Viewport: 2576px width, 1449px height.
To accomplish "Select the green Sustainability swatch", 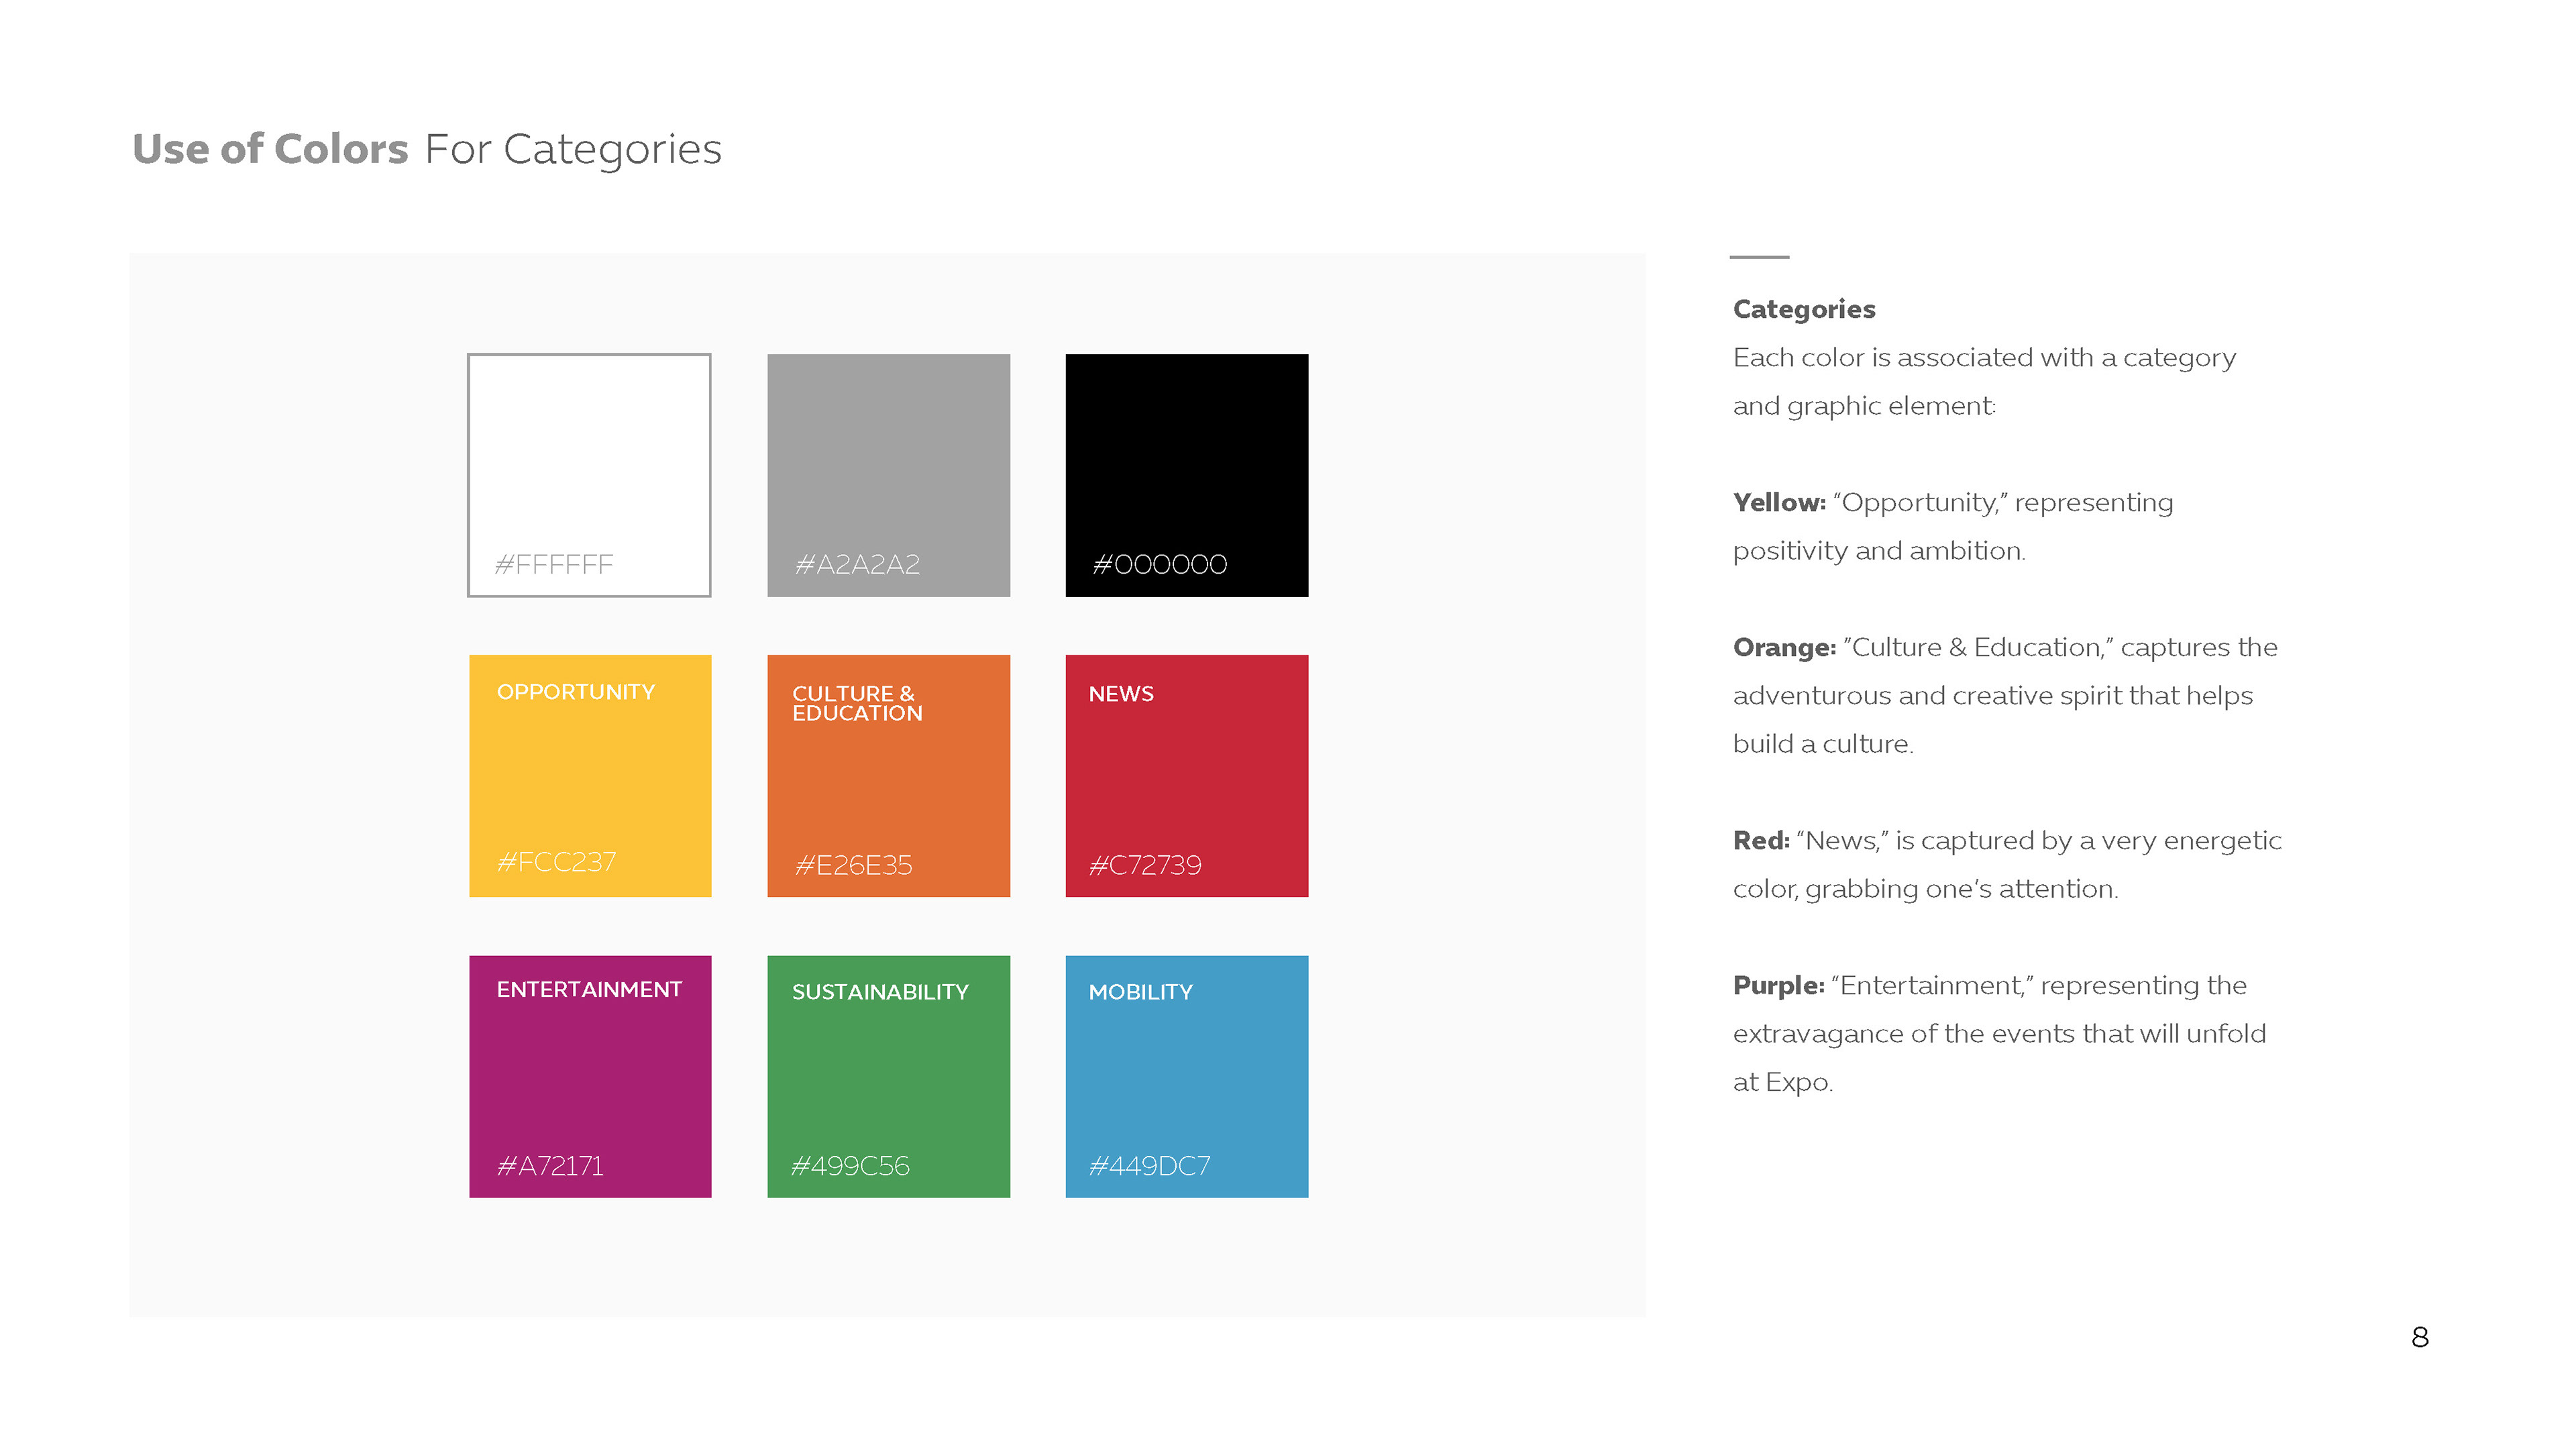I will click(888, 1076).
